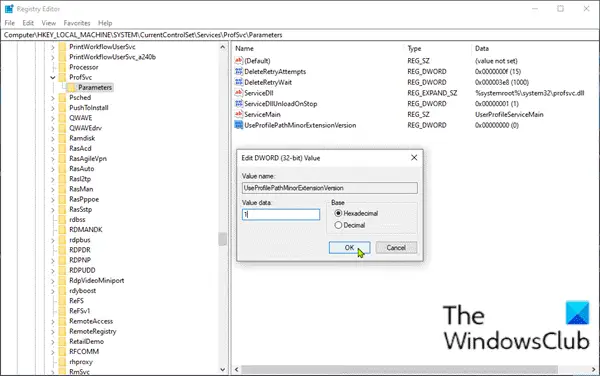Open the File menu
Screen dimensions: 600x376
[10, 23]
